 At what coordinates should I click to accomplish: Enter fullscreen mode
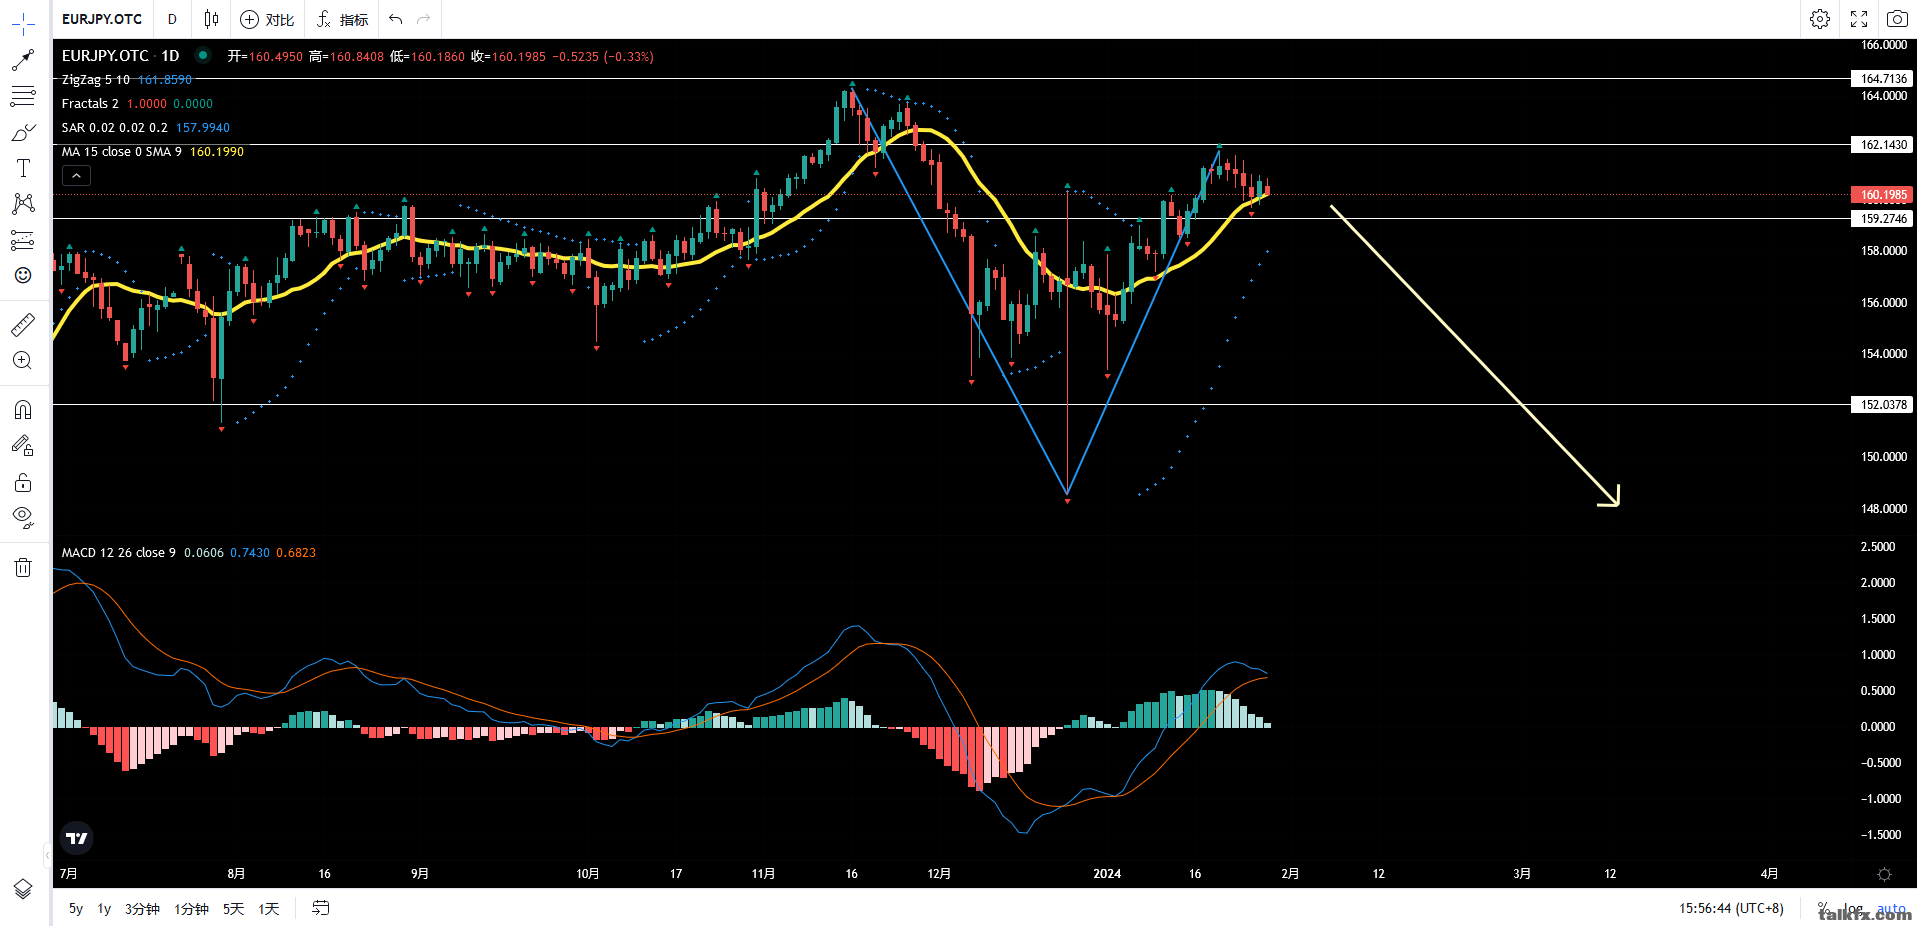(x=1859, y=19)
